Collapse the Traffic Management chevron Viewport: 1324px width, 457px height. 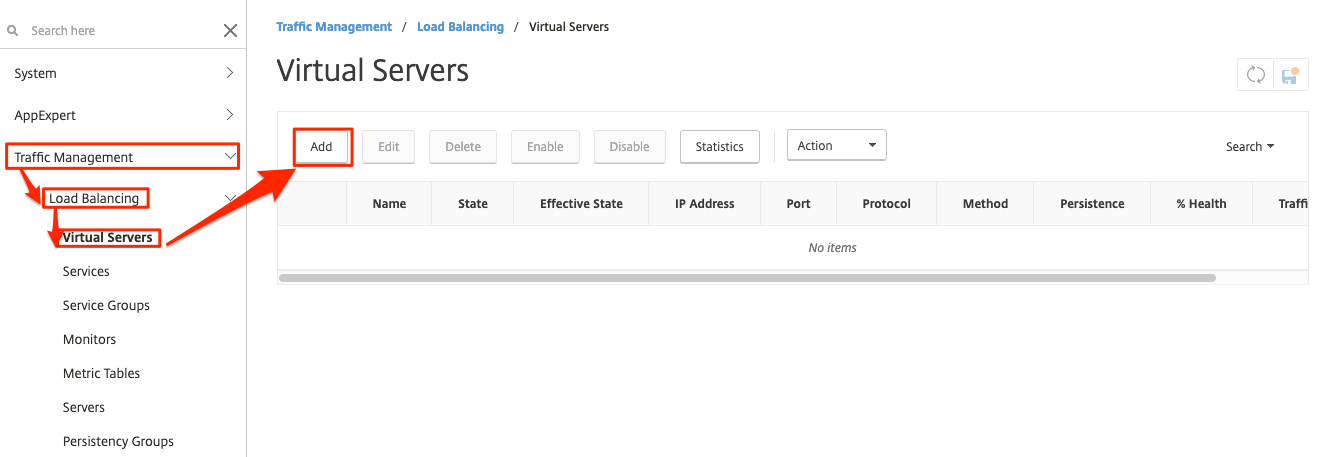pos(230,156)
